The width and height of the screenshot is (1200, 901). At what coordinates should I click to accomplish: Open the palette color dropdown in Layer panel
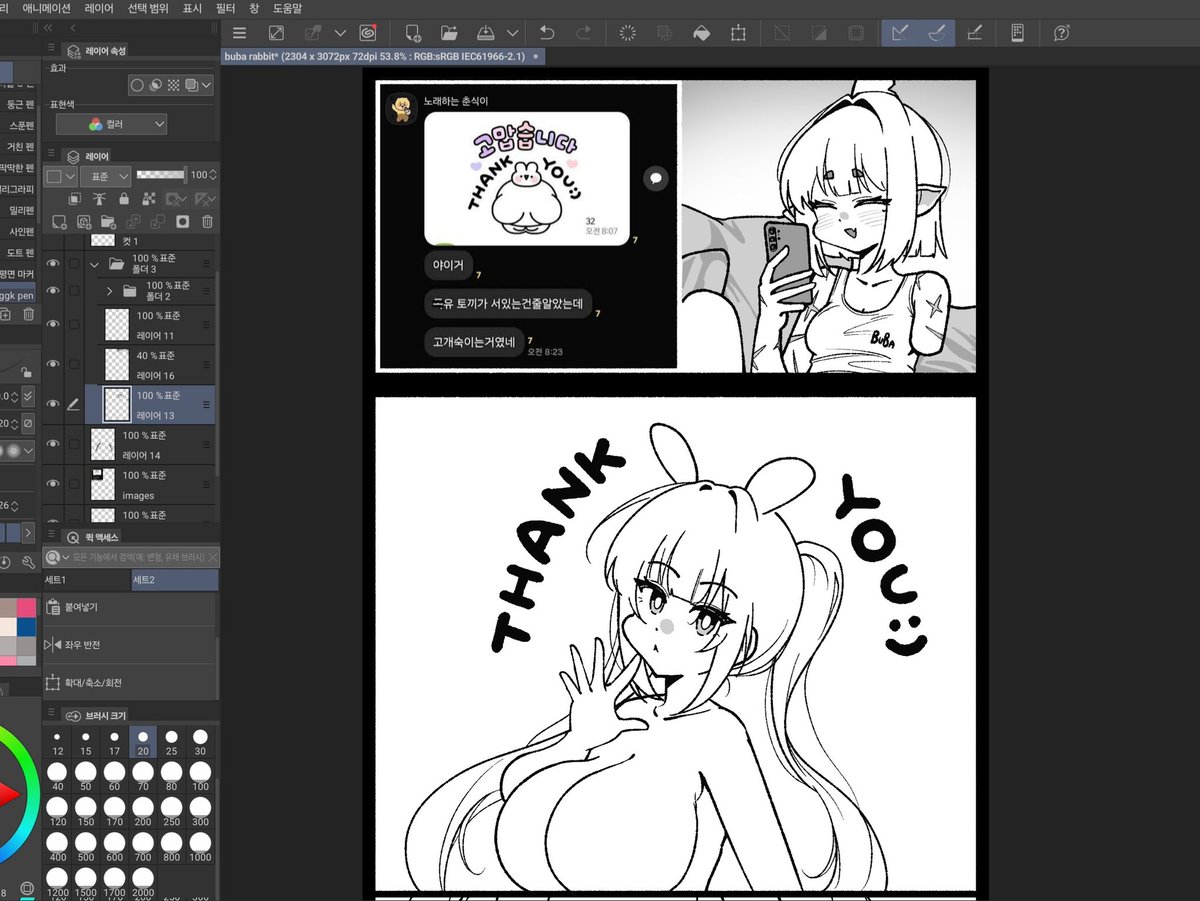pos(61,175)
